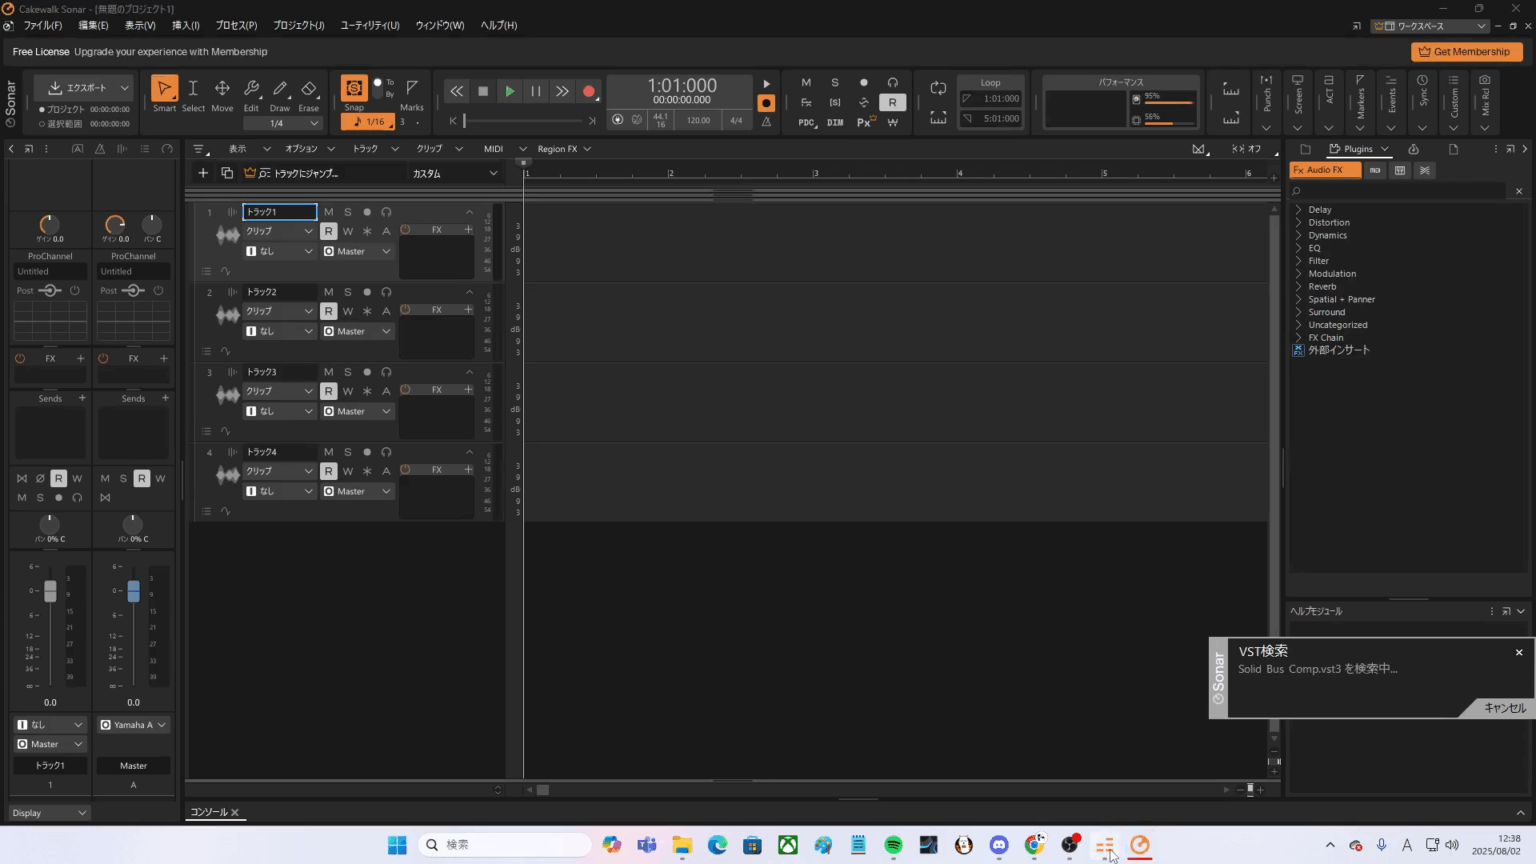This screenshot has width=1536, height=864.
Task: Mute トラック2
Action: click(328, 291)
